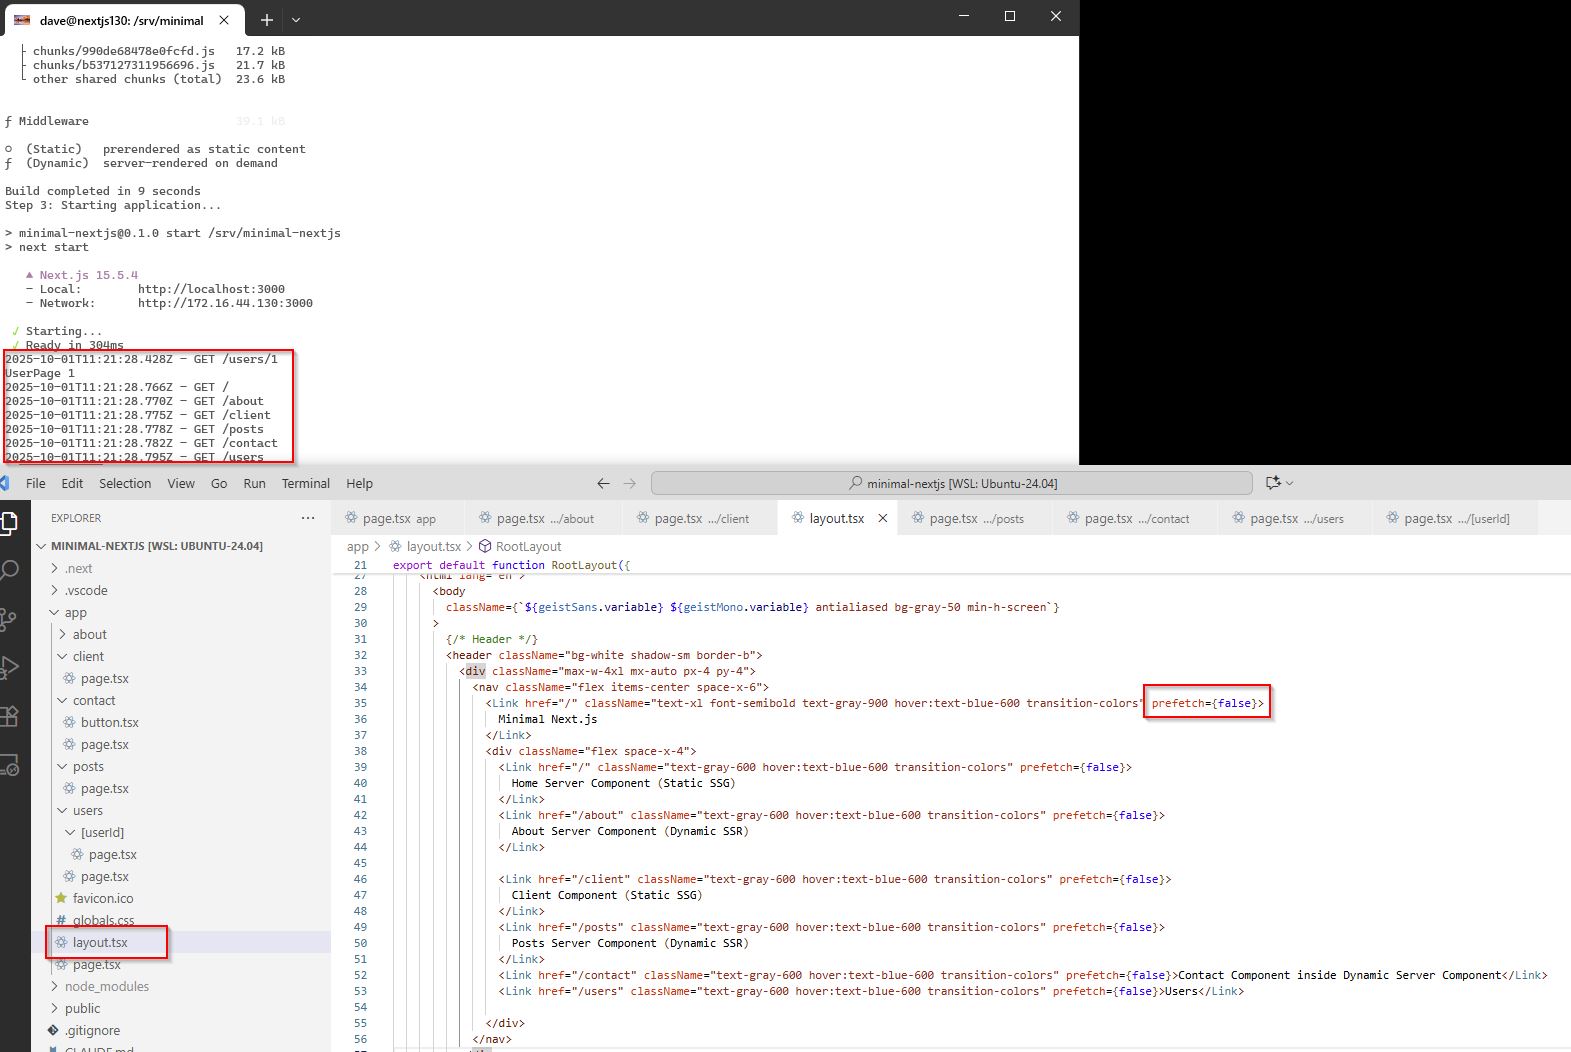
Task: Open Explorer's more actions ellipsis
Action: 308,518
